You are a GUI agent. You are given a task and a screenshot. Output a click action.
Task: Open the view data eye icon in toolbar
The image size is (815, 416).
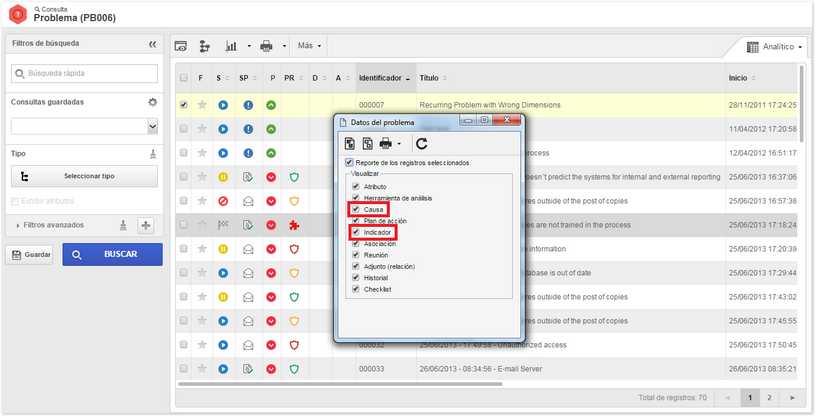coord(181,46)
